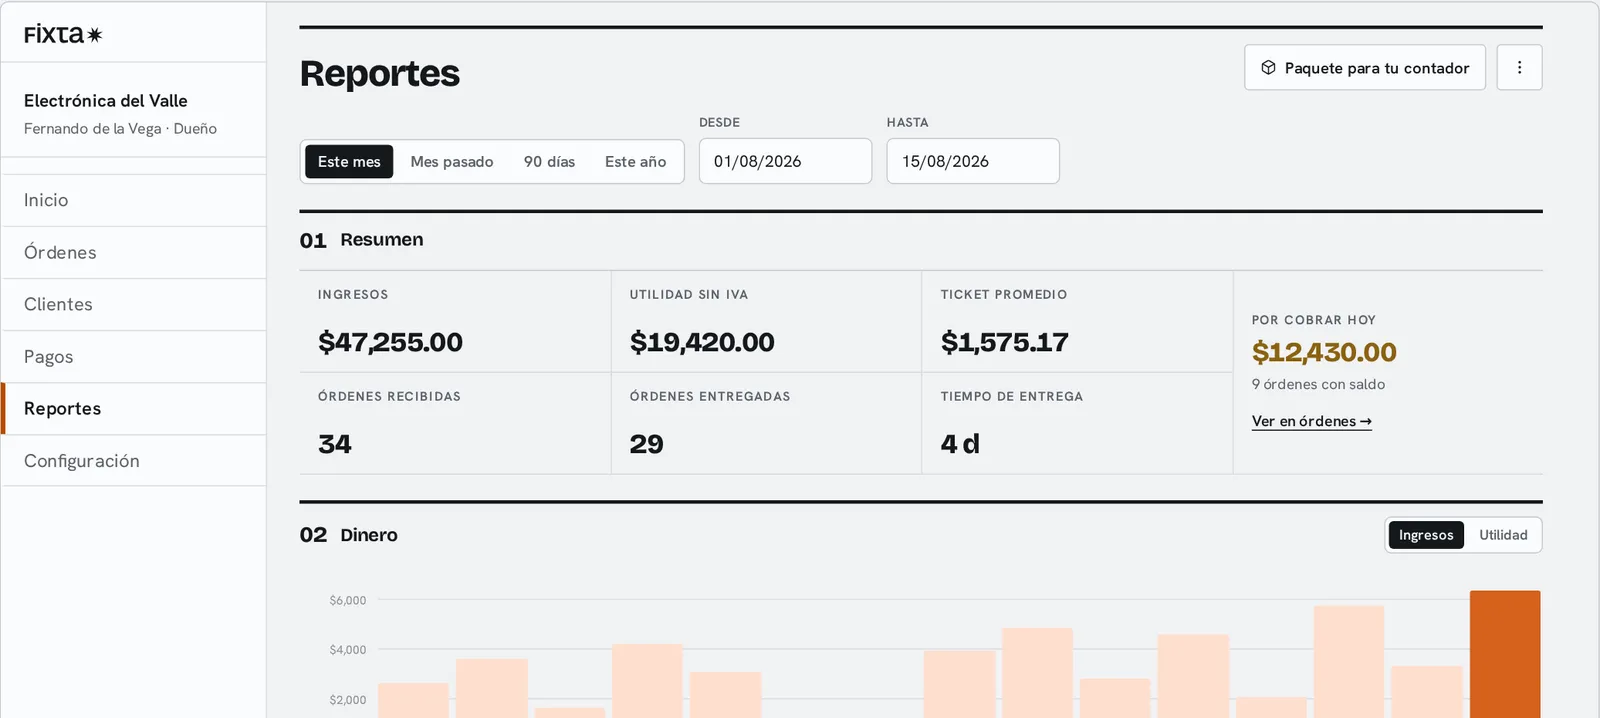
Task: Click the $4,000 axis label
Action: (x=348, y=650)
